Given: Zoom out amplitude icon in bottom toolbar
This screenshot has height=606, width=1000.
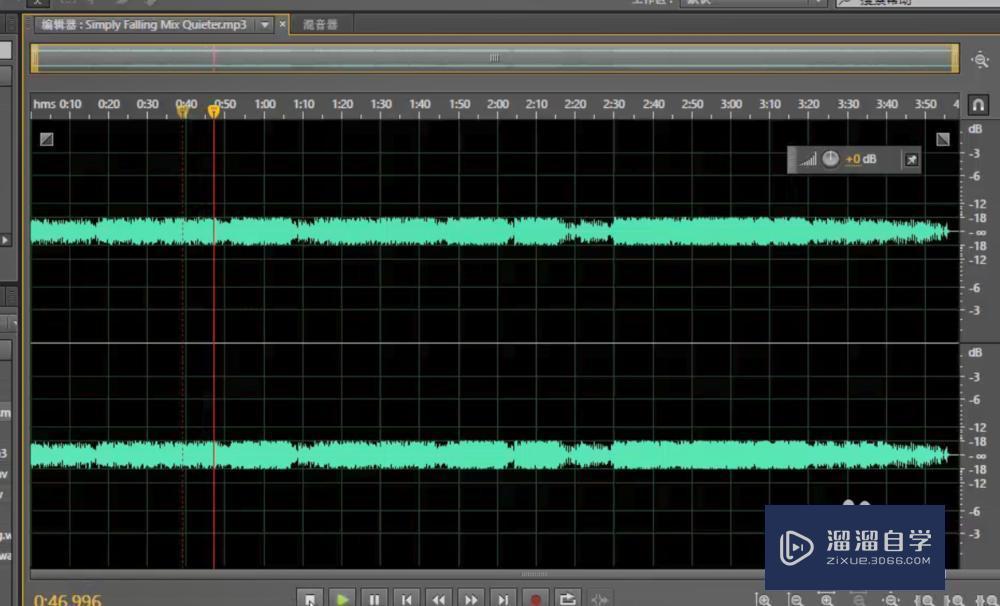Looking at the screenshot, I should point(795,600).
